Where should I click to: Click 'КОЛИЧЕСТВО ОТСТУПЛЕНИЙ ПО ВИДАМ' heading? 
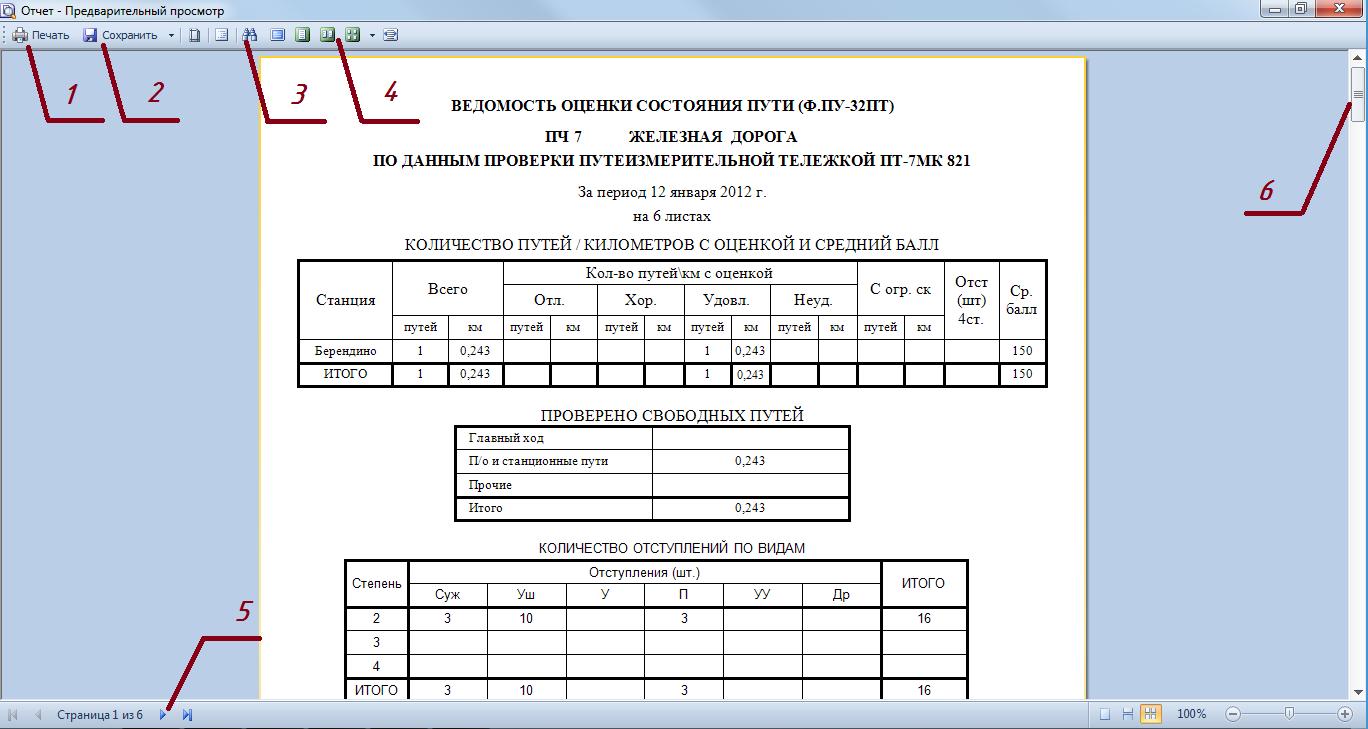coord(672,548)
